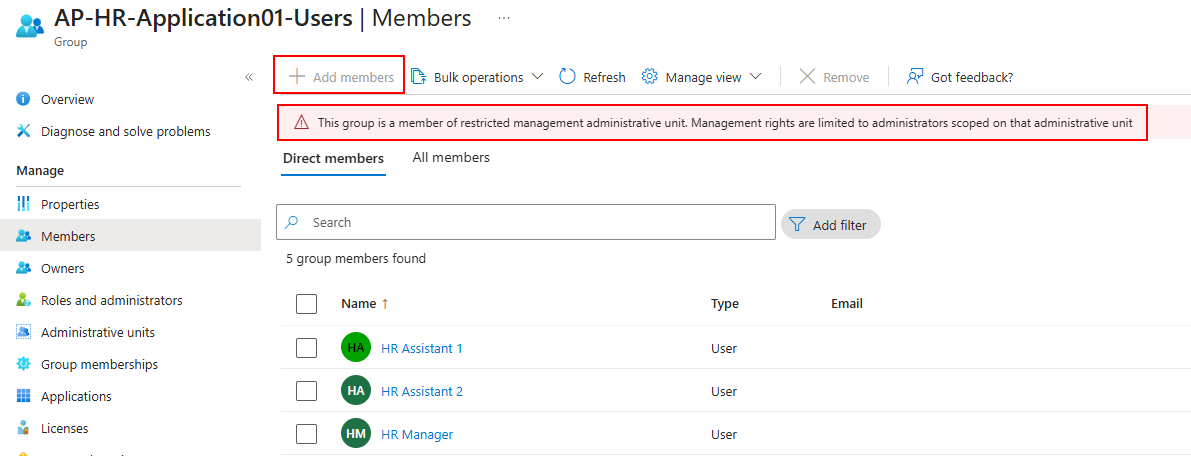This screenshot has width=1191, height=456.
Task: Click the Group memberships gear icon
Action: (x=24, y=364)
